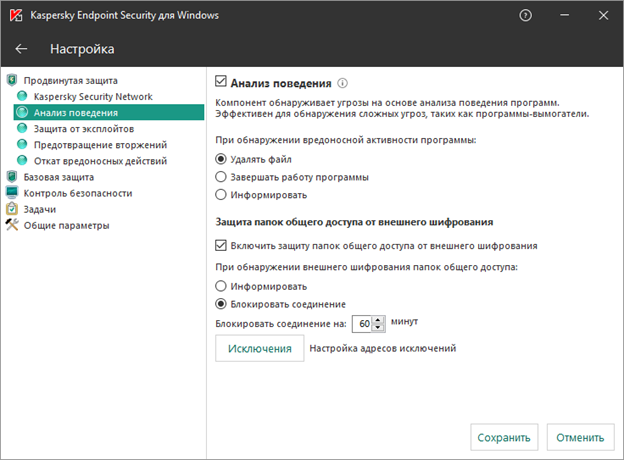
Task: Click the Исключения button
Action: (x=260, y=348)
